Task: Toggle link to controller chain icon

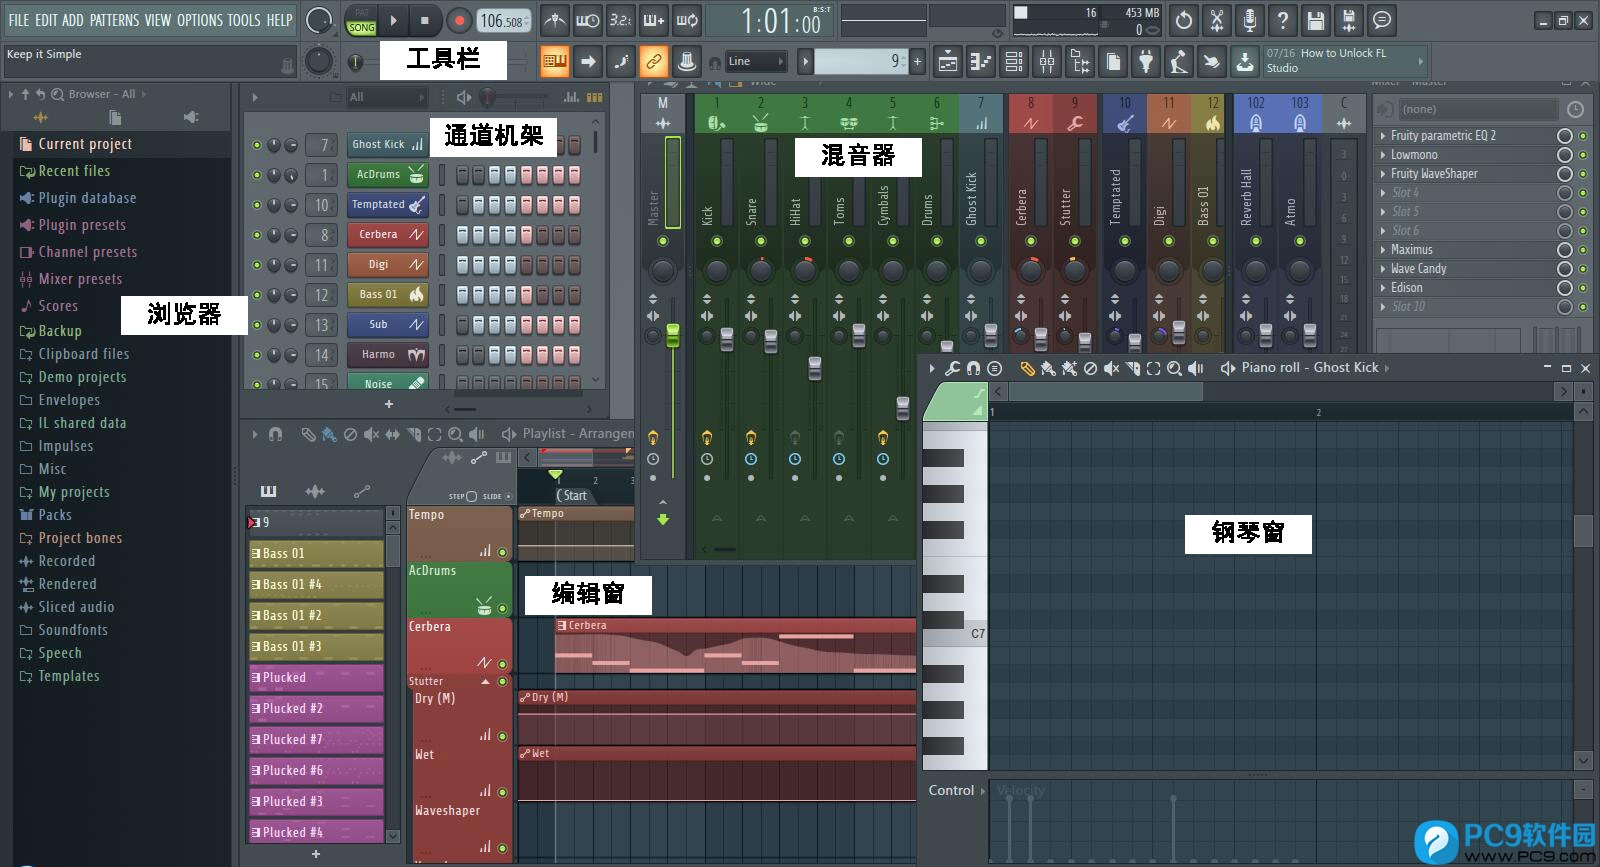Action: pyautogui.click(x=653, y=62)
